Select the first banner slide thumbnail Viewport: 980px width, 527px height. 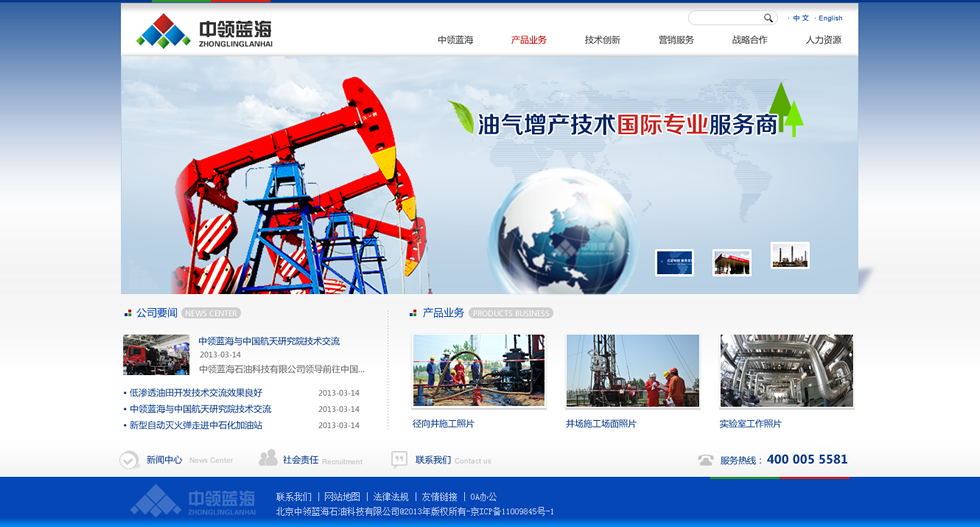[x=674, y=262]
